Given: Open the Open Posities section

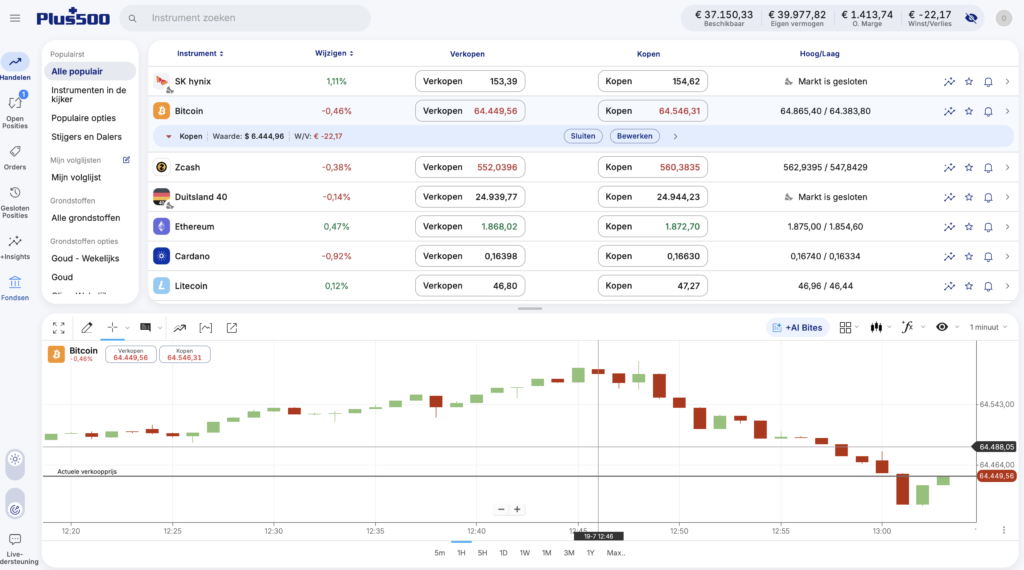Looking at the screenshot, I should click(x=15, y=112).
